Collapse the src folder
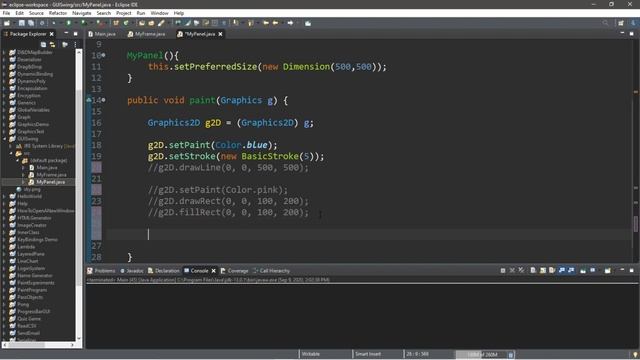 click(11, 153)
